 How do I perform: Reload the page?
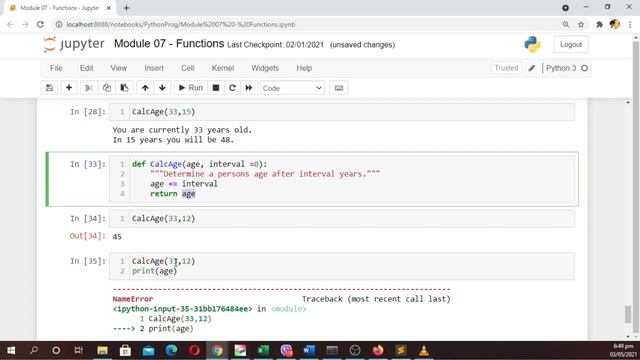coord(40,24)
